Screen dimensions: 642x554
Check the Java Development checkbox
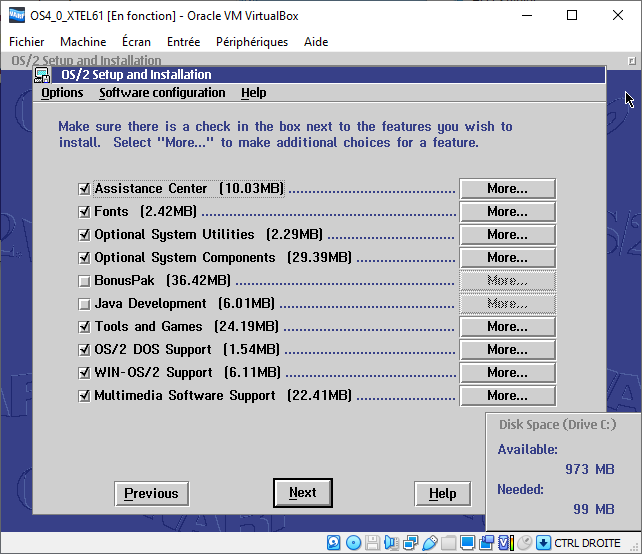click(x=84, y=304)
